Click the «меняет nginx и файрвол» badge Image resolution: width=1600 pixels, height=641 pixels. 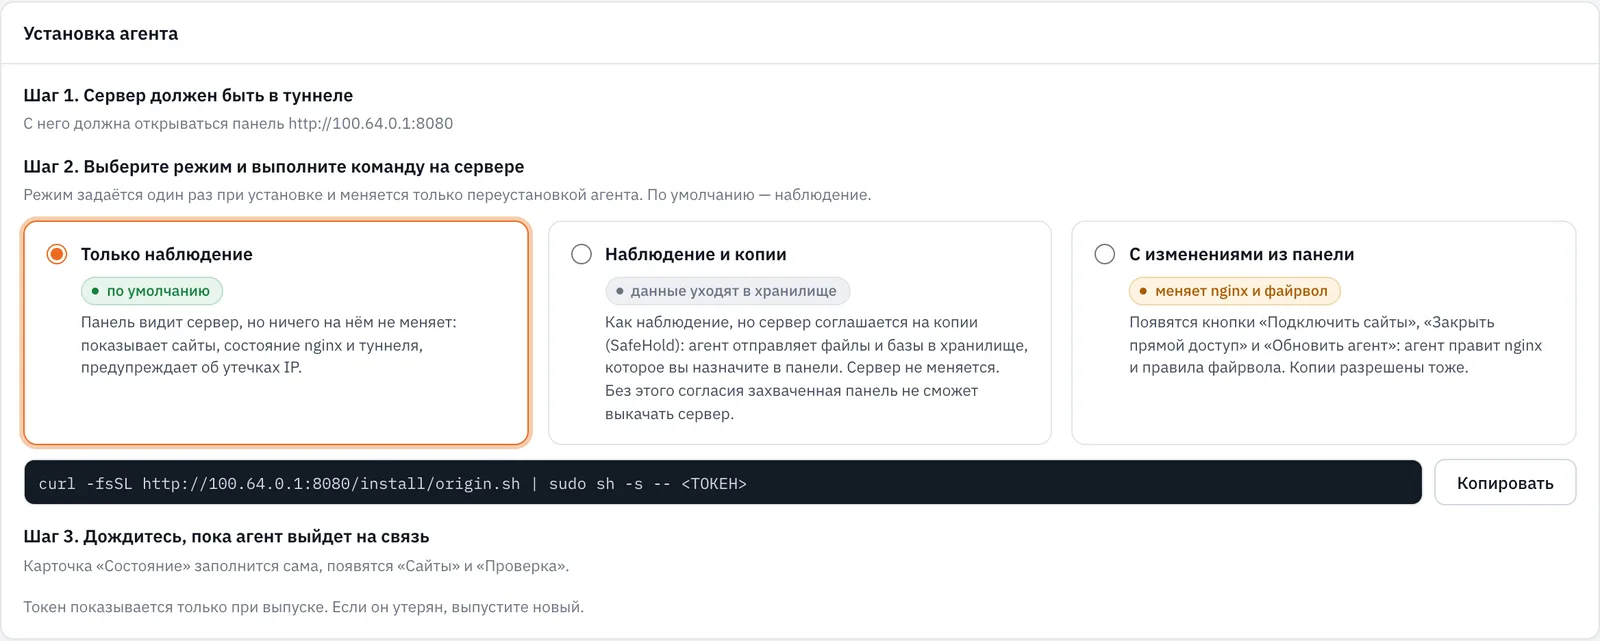[x=1234, y=291]
